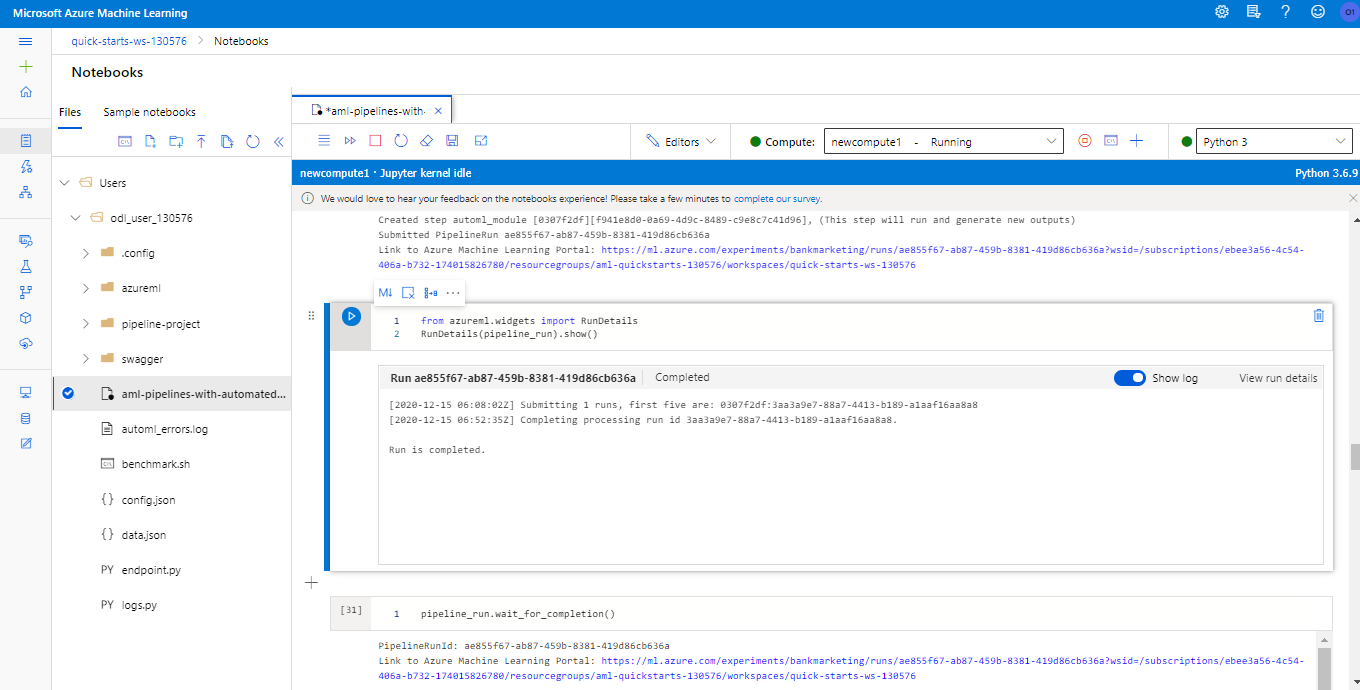
Task: Click View run details link
Action: pos(1278,378)
